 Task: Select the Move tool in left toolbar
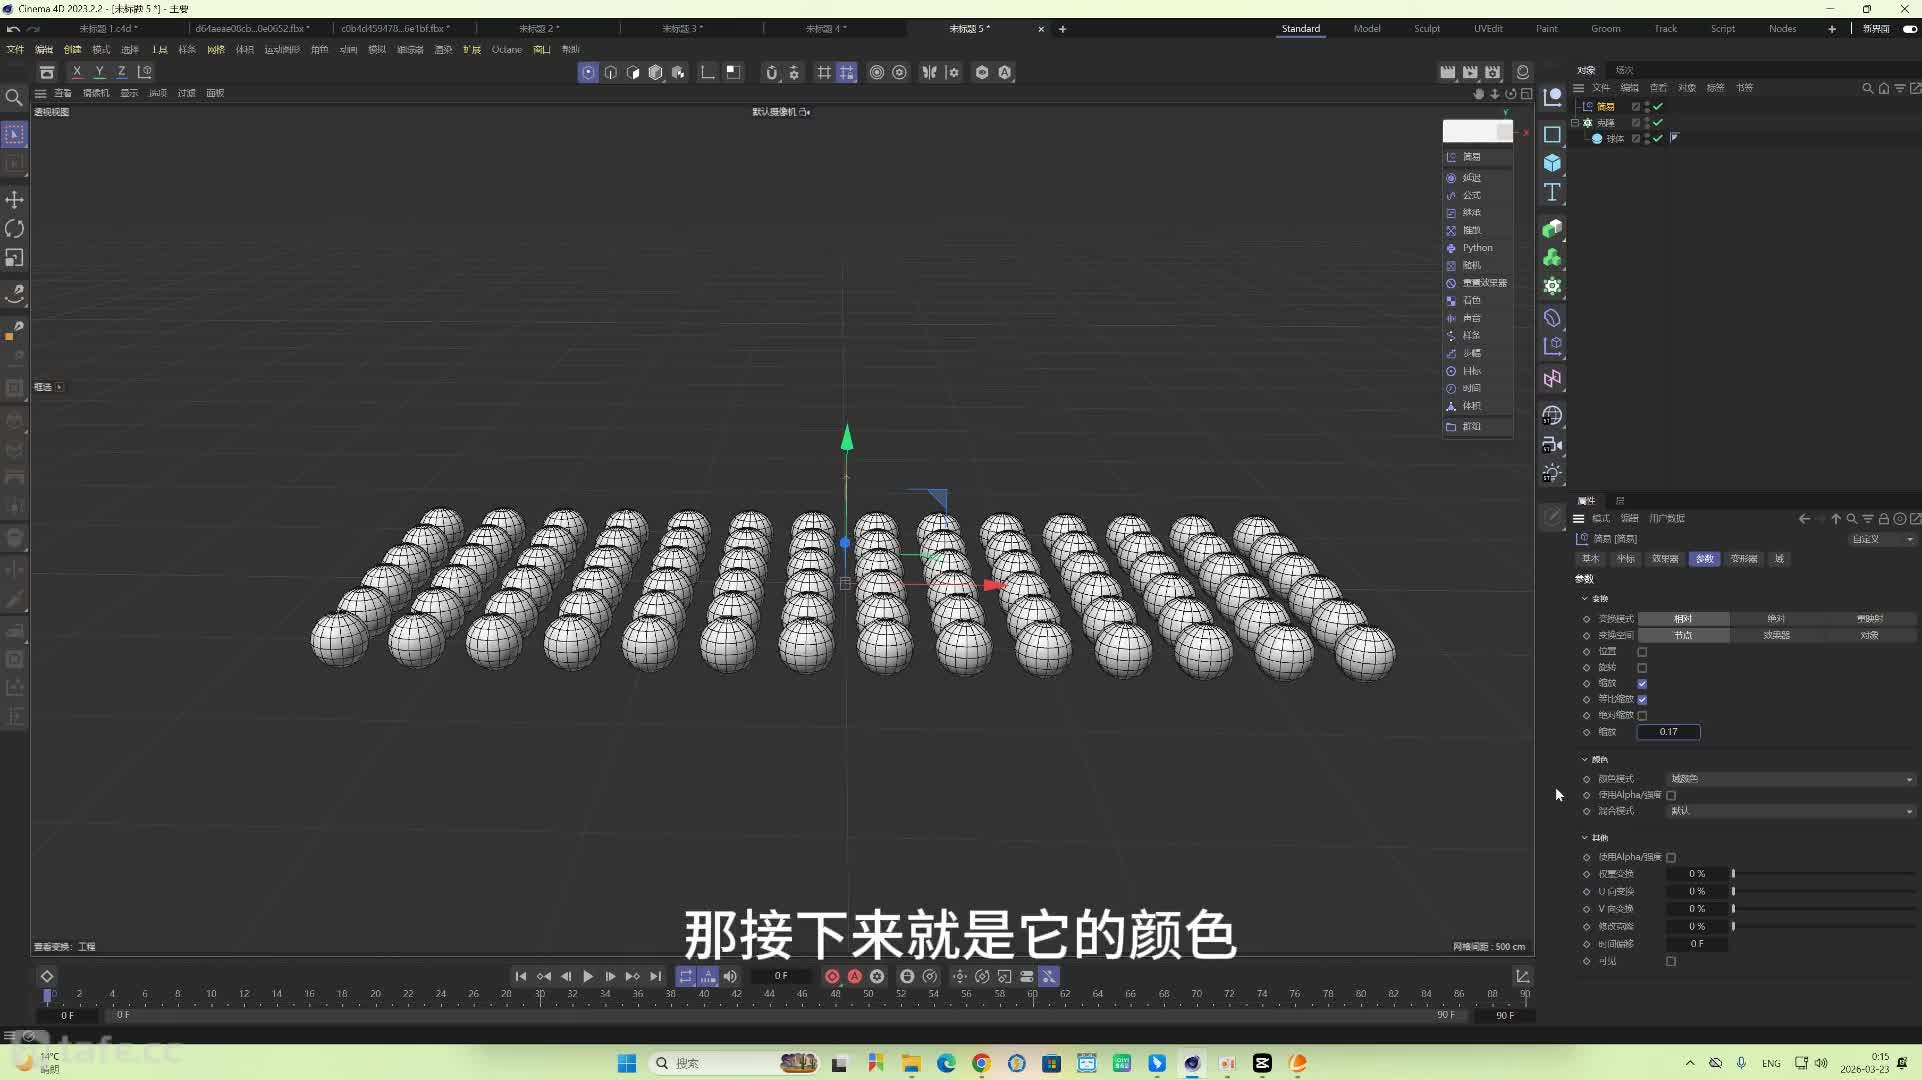click(14, 200)
